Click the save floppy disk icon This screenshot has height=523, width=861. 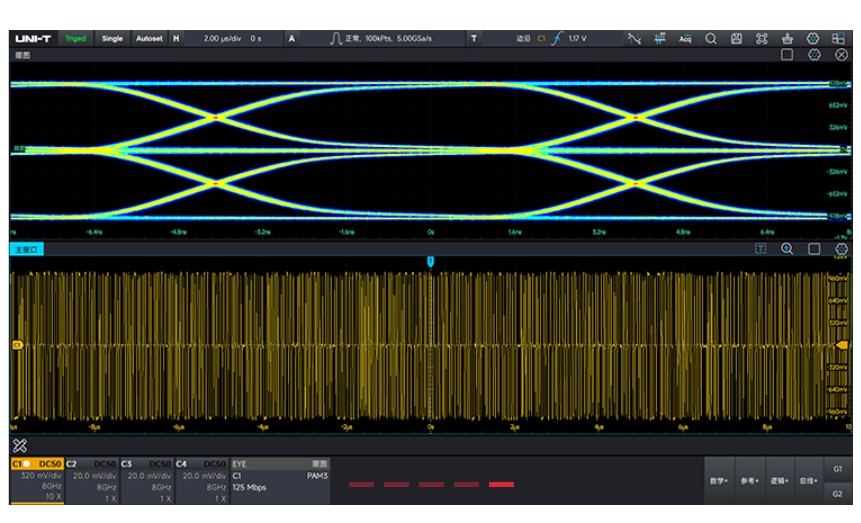pos(736,39)
